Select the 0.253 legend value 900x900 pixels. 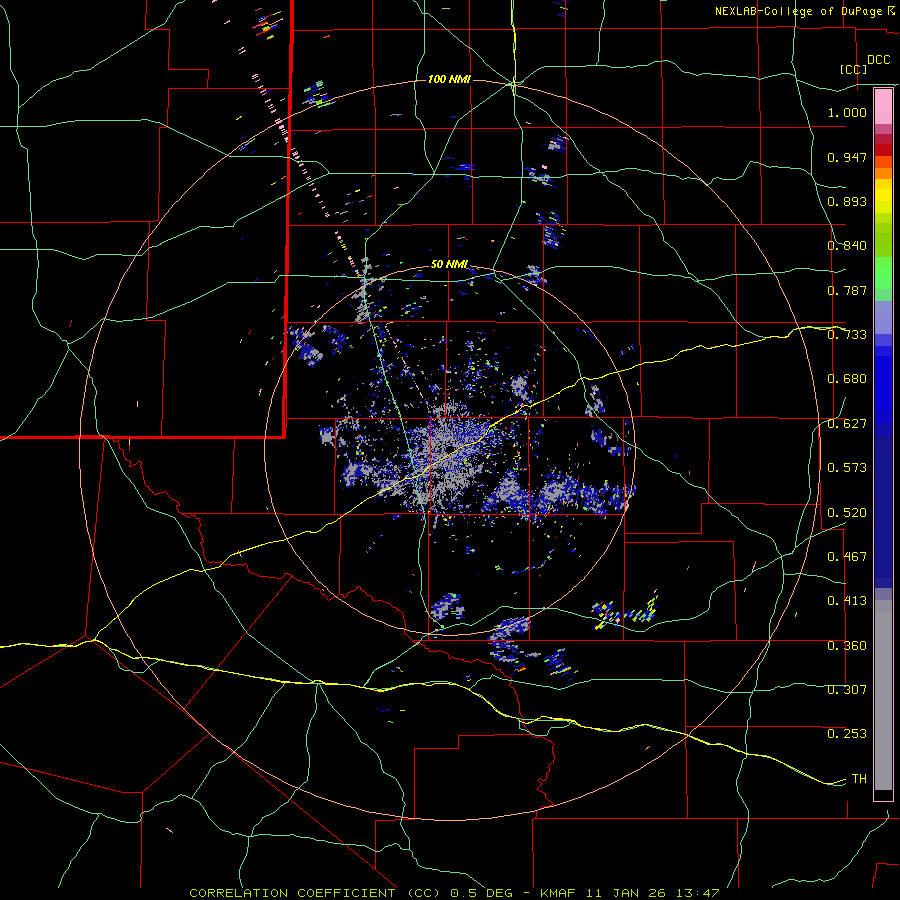(847, 734)
